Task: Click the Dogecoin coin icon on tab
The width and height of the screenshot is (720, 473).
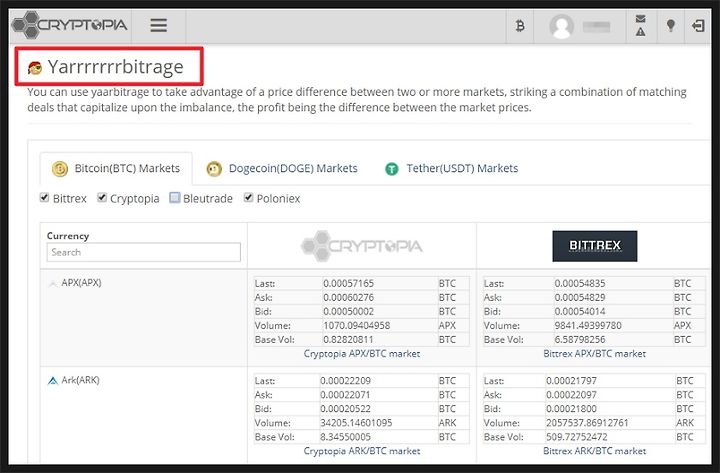Action: tap(214, 169)
